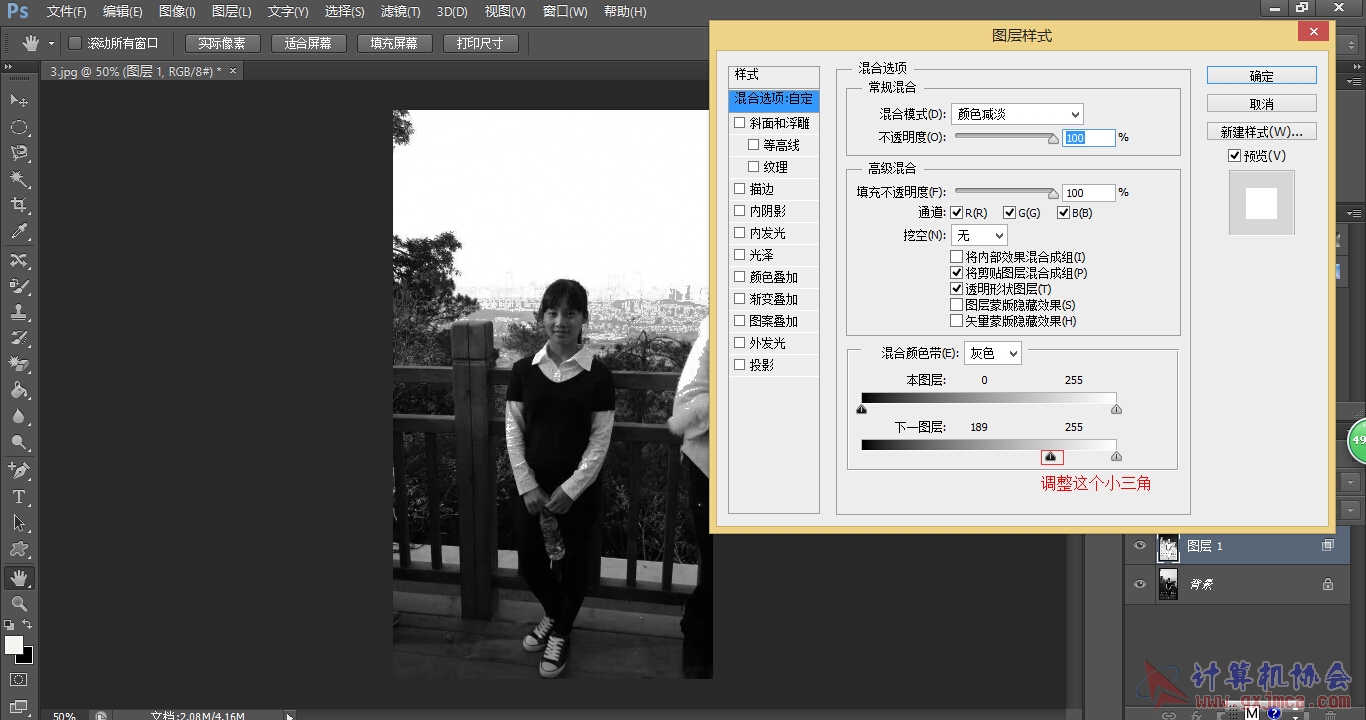Click 打印尺寸 button

pos(481,44)
